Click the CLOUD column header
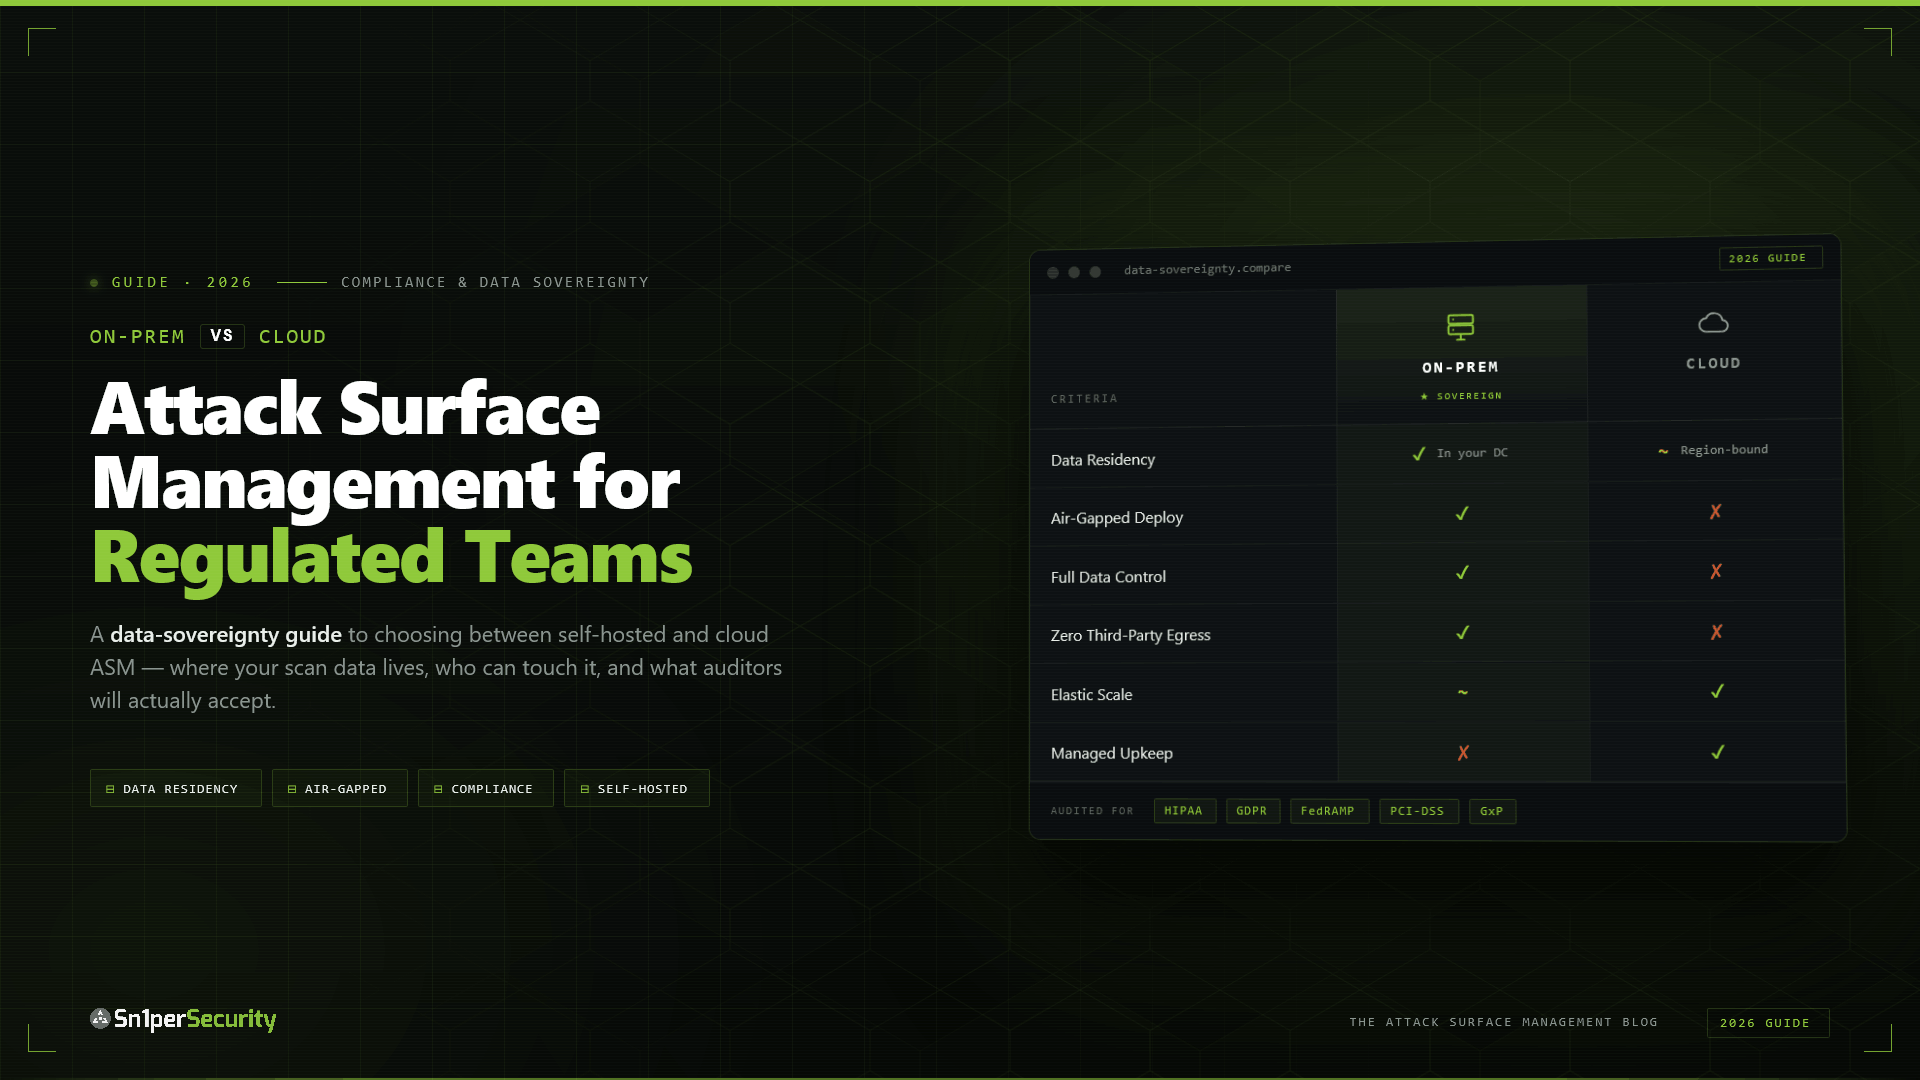 1714,364
